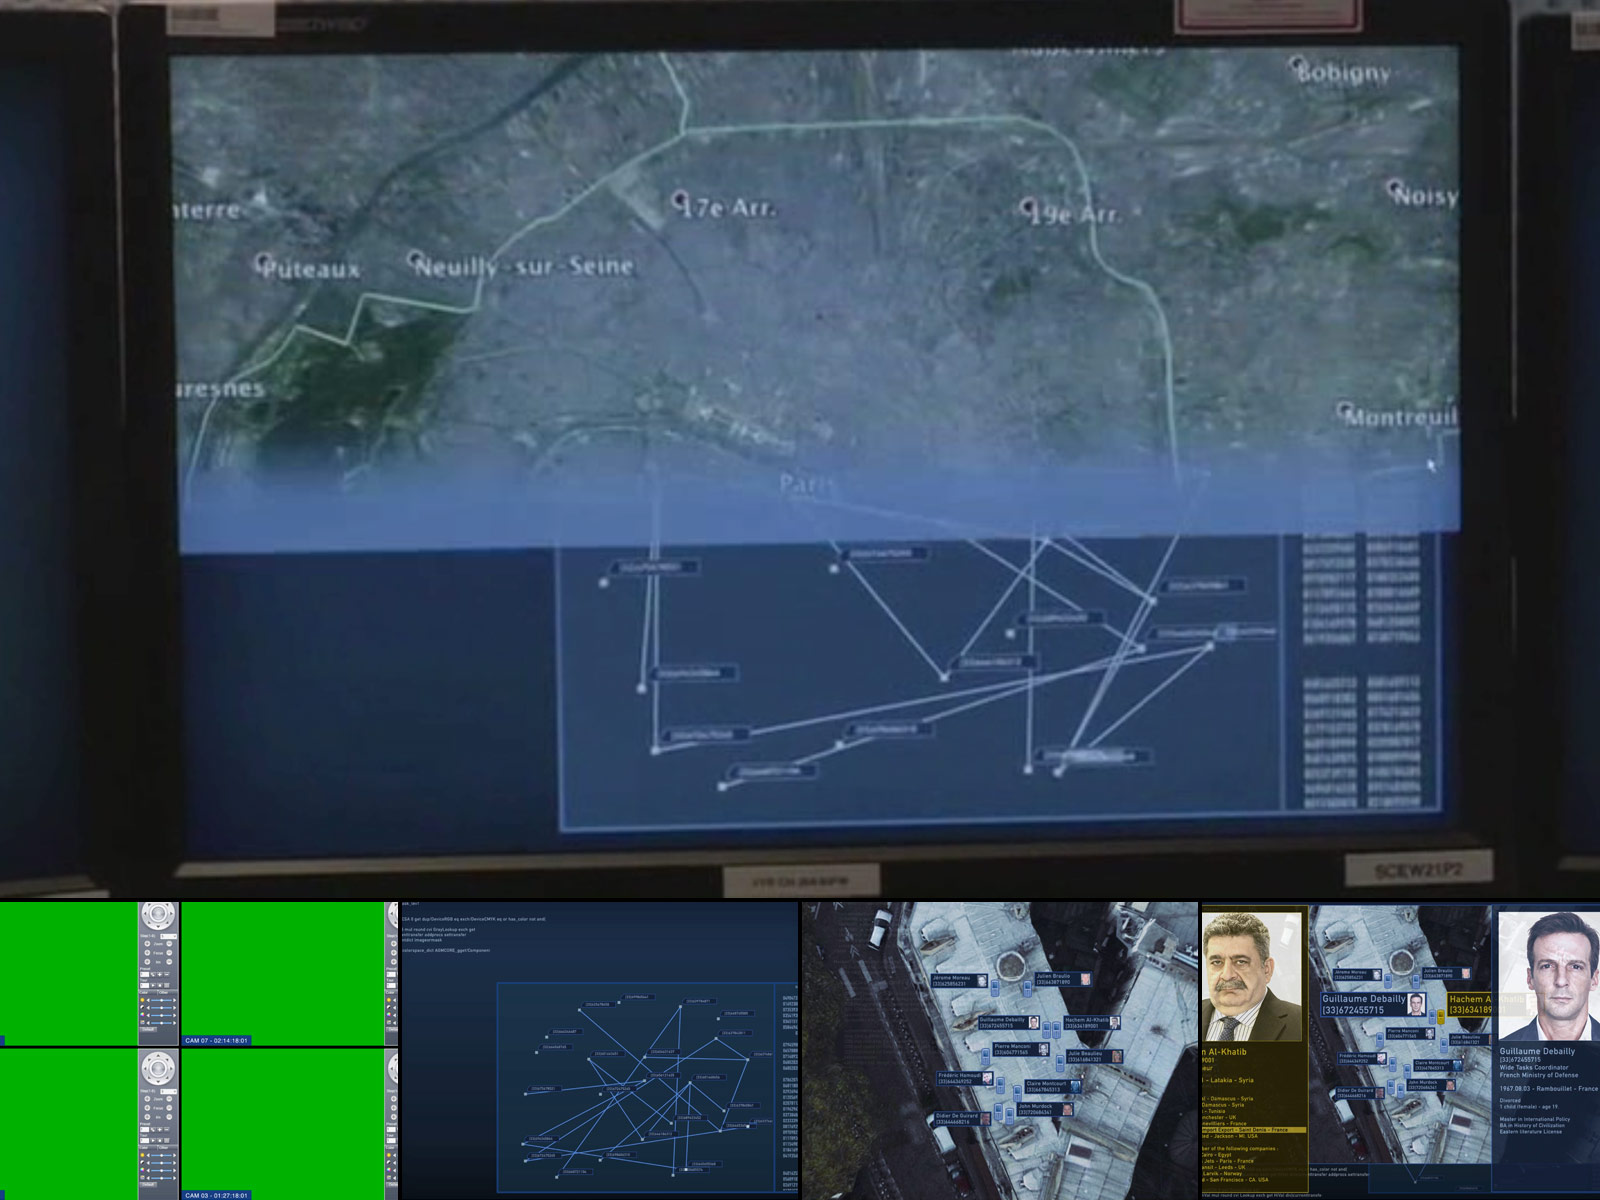Open Step dropdown in panel left of CAM 07
Image resolution: width=1600 pixels, height=1200 pixels.
pos(168,937)
